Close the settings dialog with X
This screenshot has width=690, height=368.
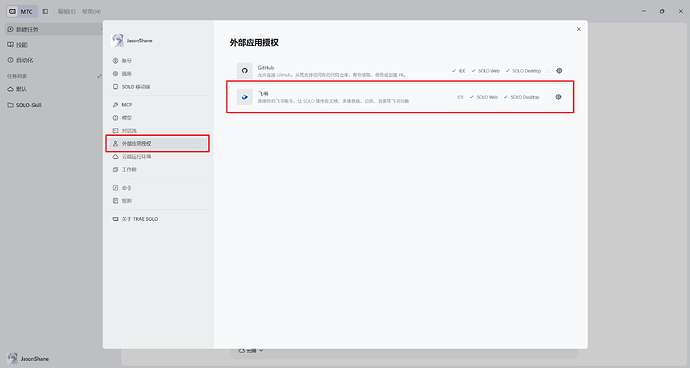579,29
